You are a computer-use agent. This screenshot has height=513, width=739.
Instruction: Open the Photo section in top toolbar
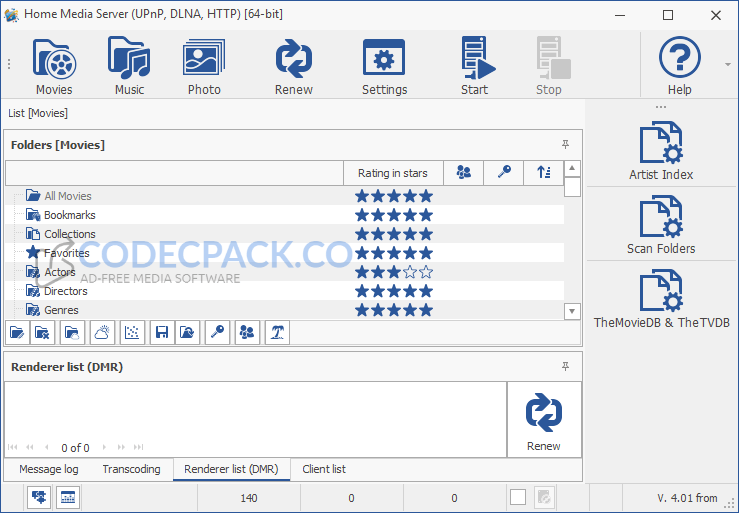coord(204,66)
